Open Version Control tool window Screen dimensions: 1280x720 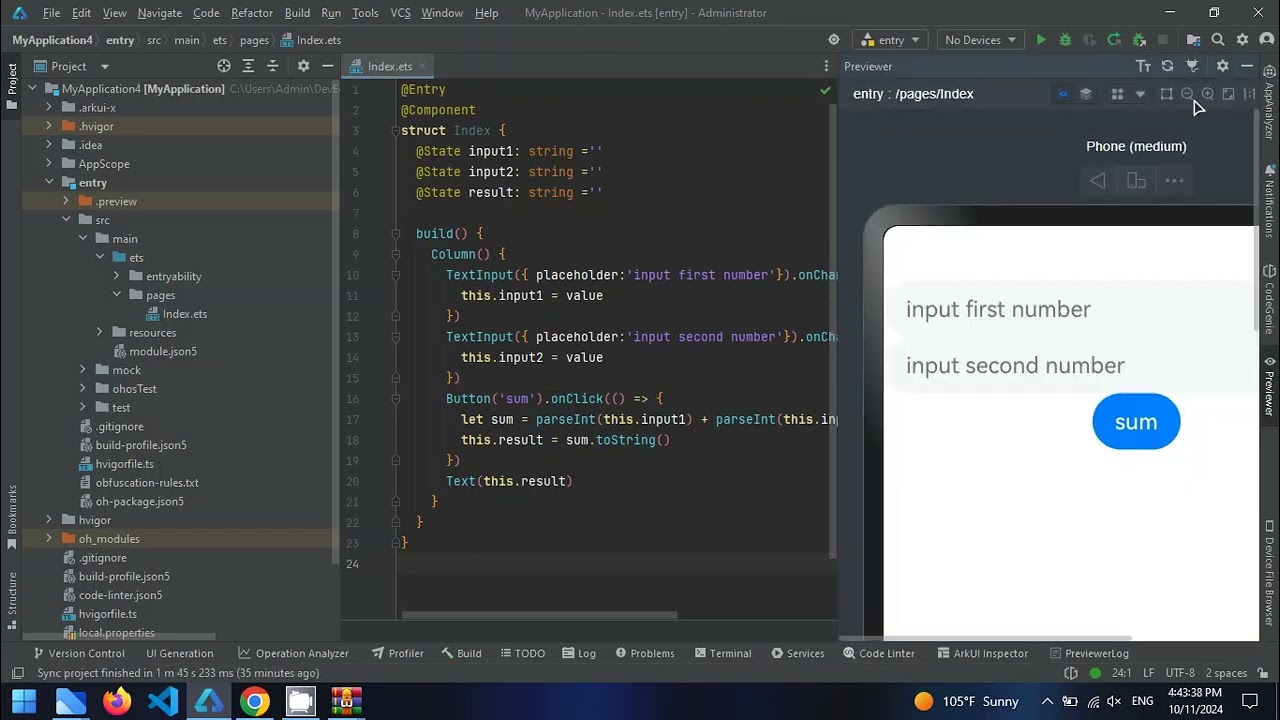[77, 653]
